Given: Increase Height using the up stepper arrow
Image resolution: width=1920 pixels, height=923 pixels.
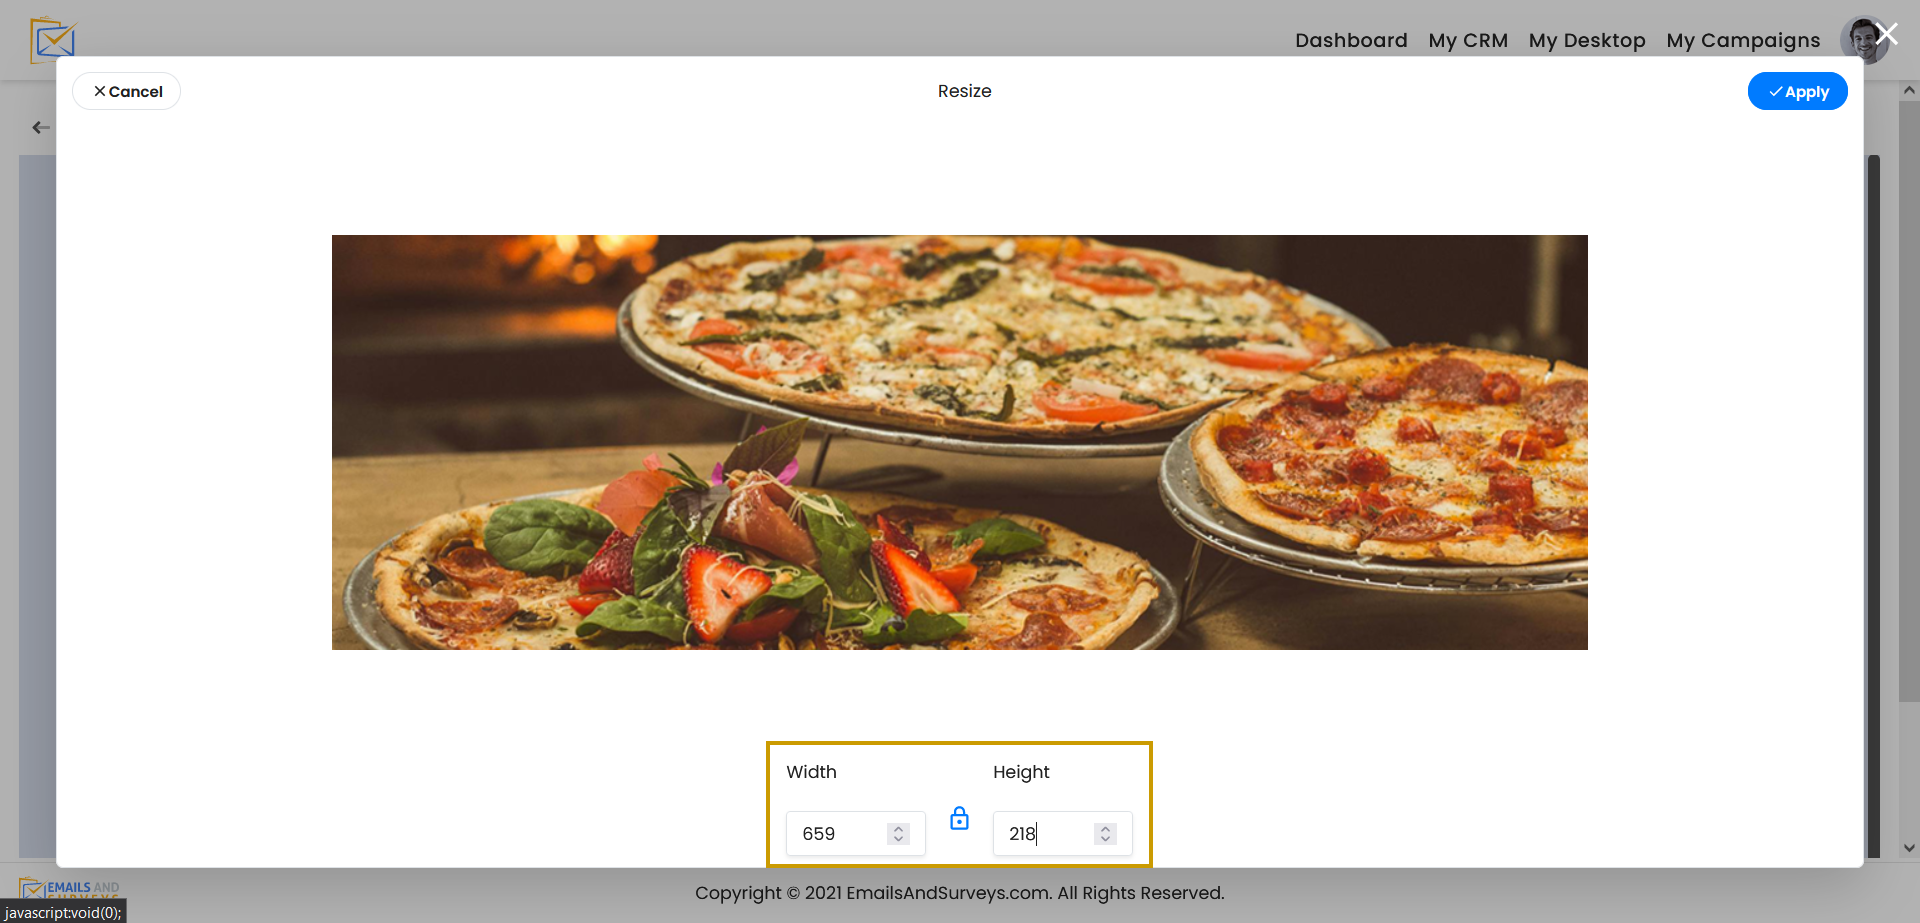Looking at the screenshot, I should [1105, 826].
